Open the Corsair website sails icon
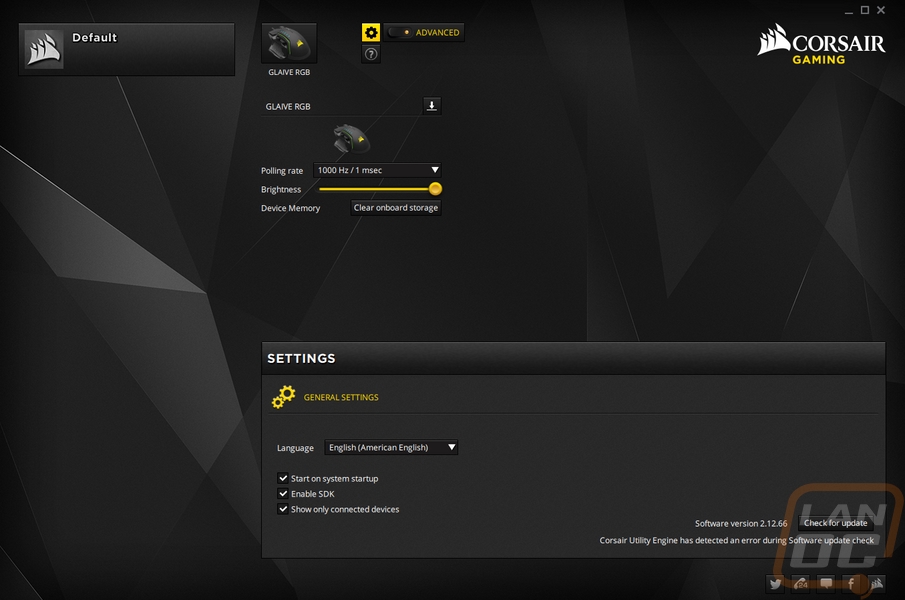Screen dimensions: 905x600 pos(877,583)
